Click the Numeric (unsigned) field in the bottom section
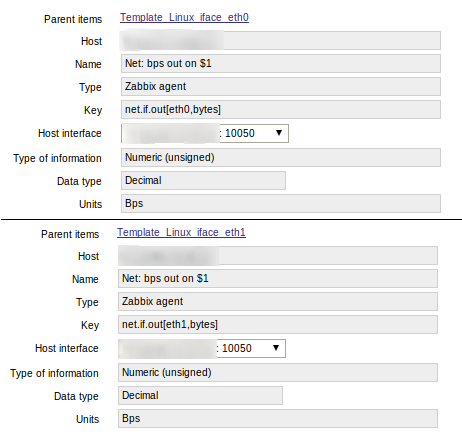This screenshot has width=462, height=438. click(278, 373)
